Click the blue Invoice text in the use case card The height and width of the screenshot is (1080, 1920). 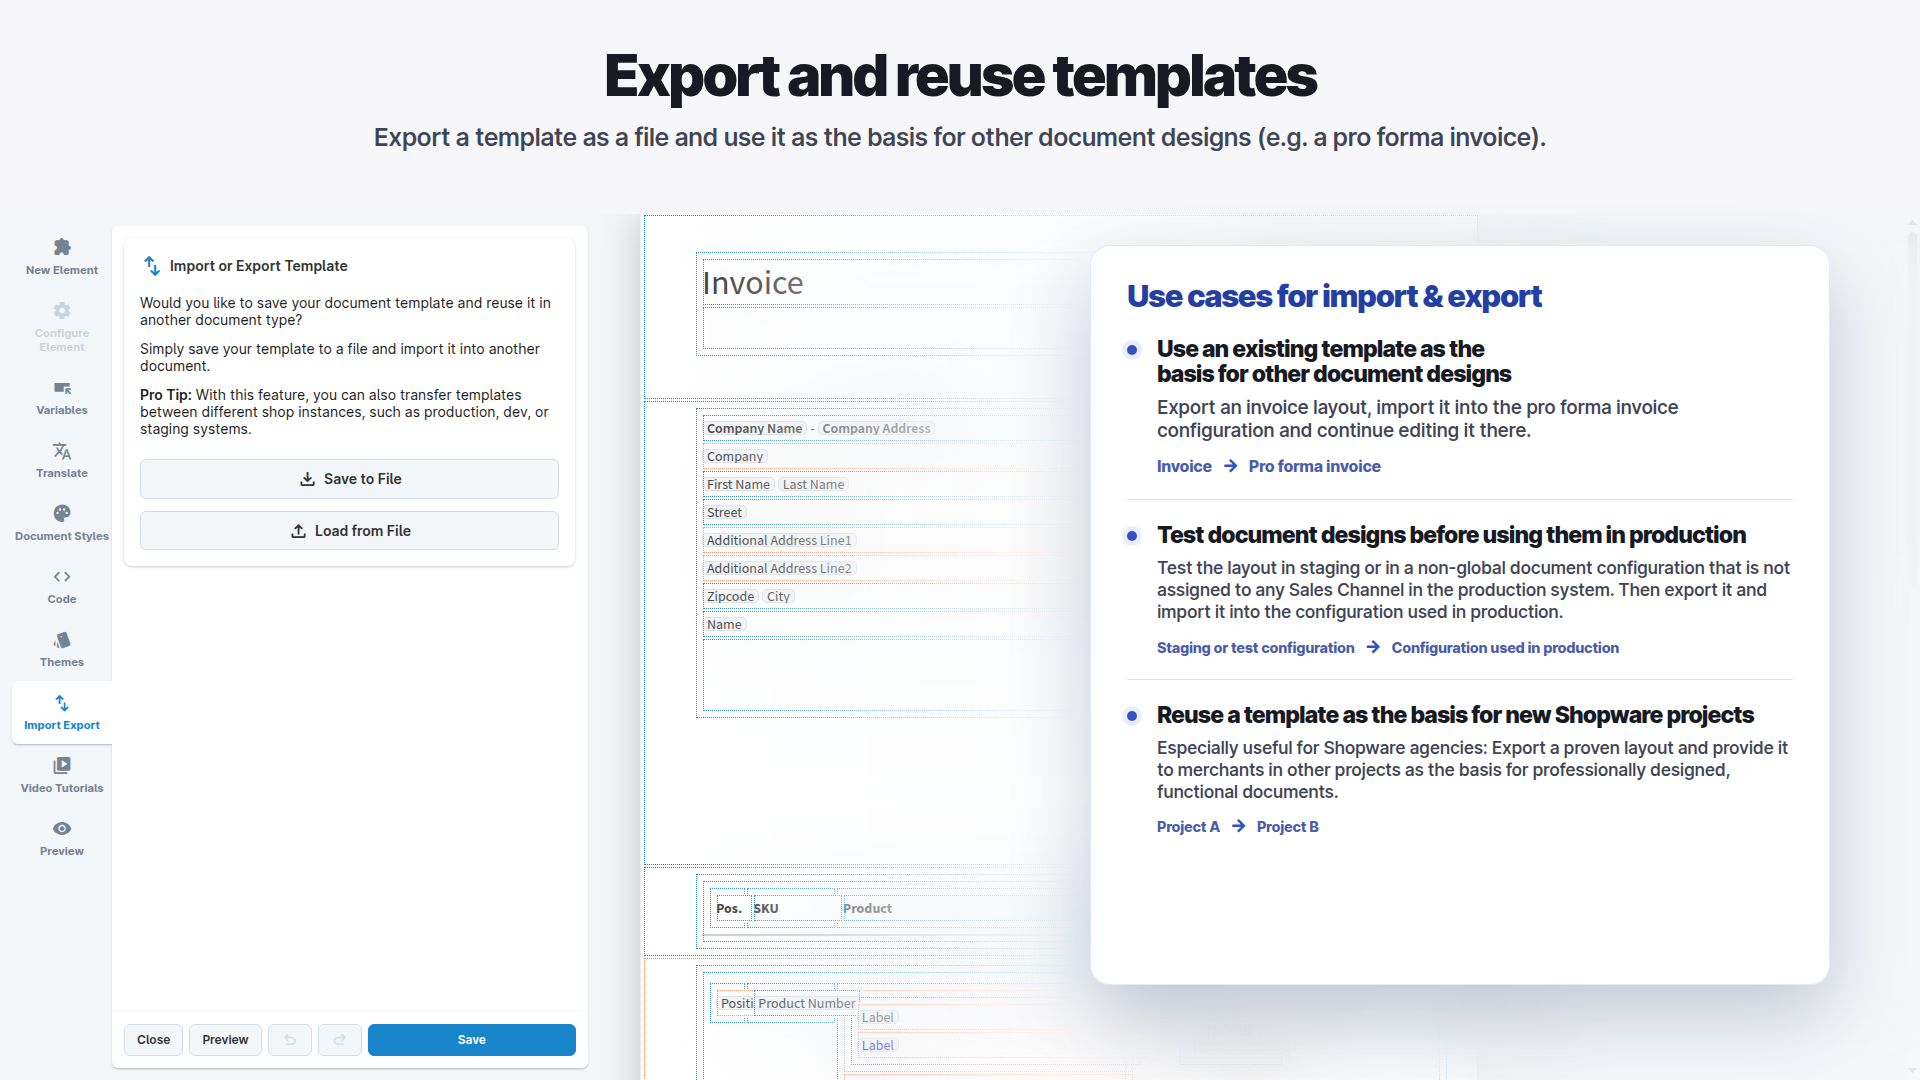pos(1184,466)
